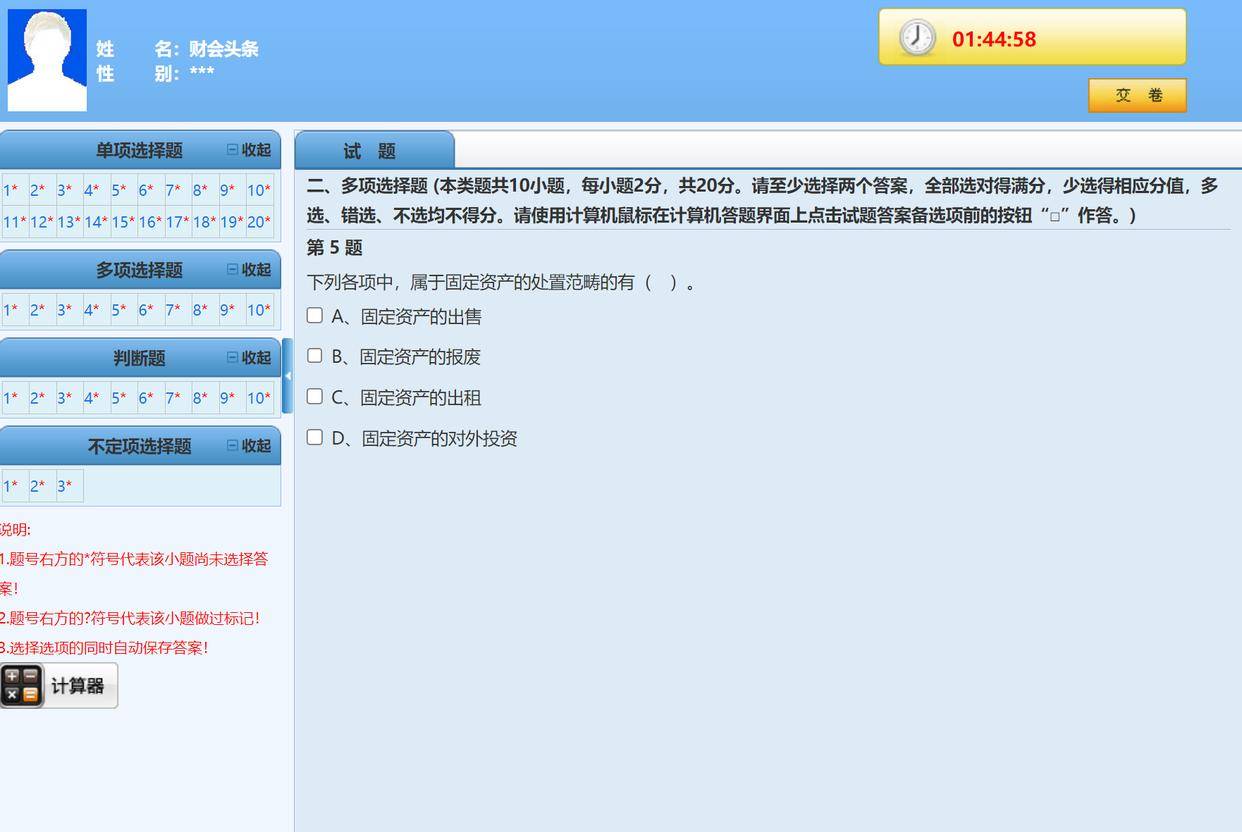Screen dimensions: 1242x832
Task: Check option A 固定资产的出售
Action: [x=315, y=316]
